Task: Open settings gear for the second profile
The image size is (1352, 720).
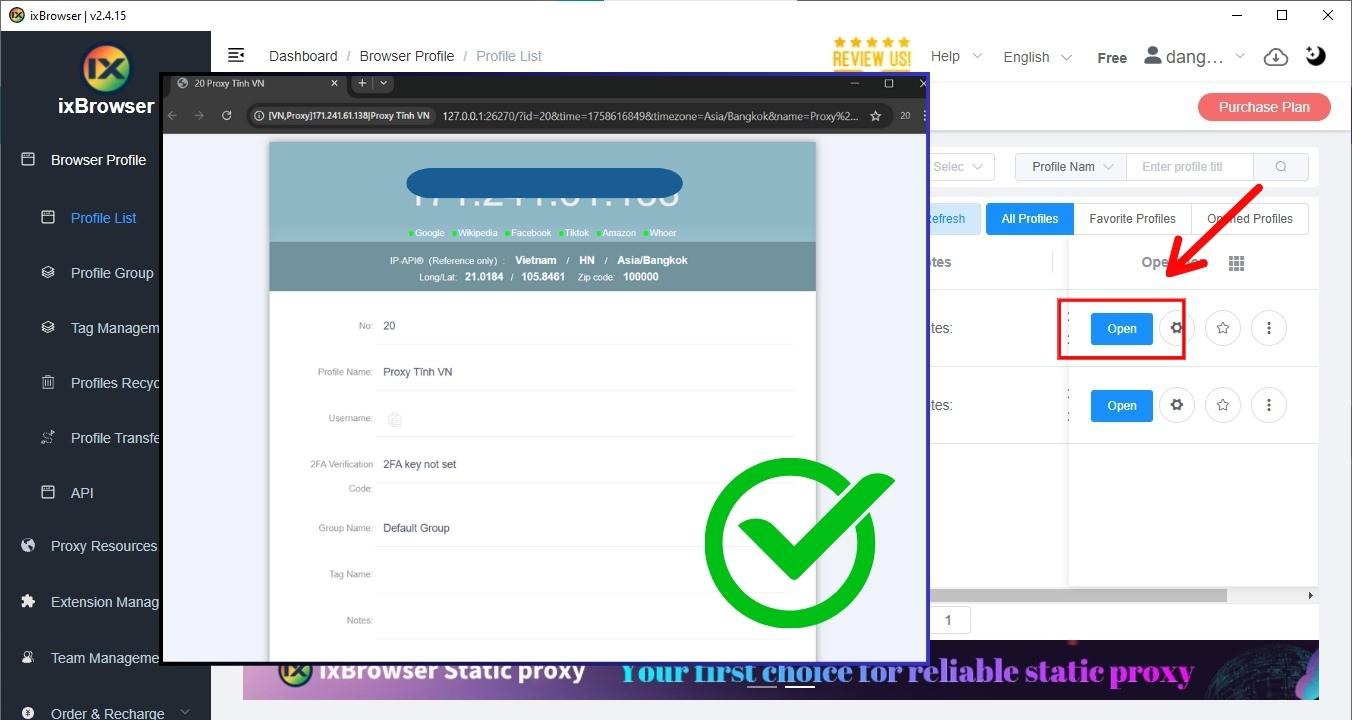Action: [1177, 405]
